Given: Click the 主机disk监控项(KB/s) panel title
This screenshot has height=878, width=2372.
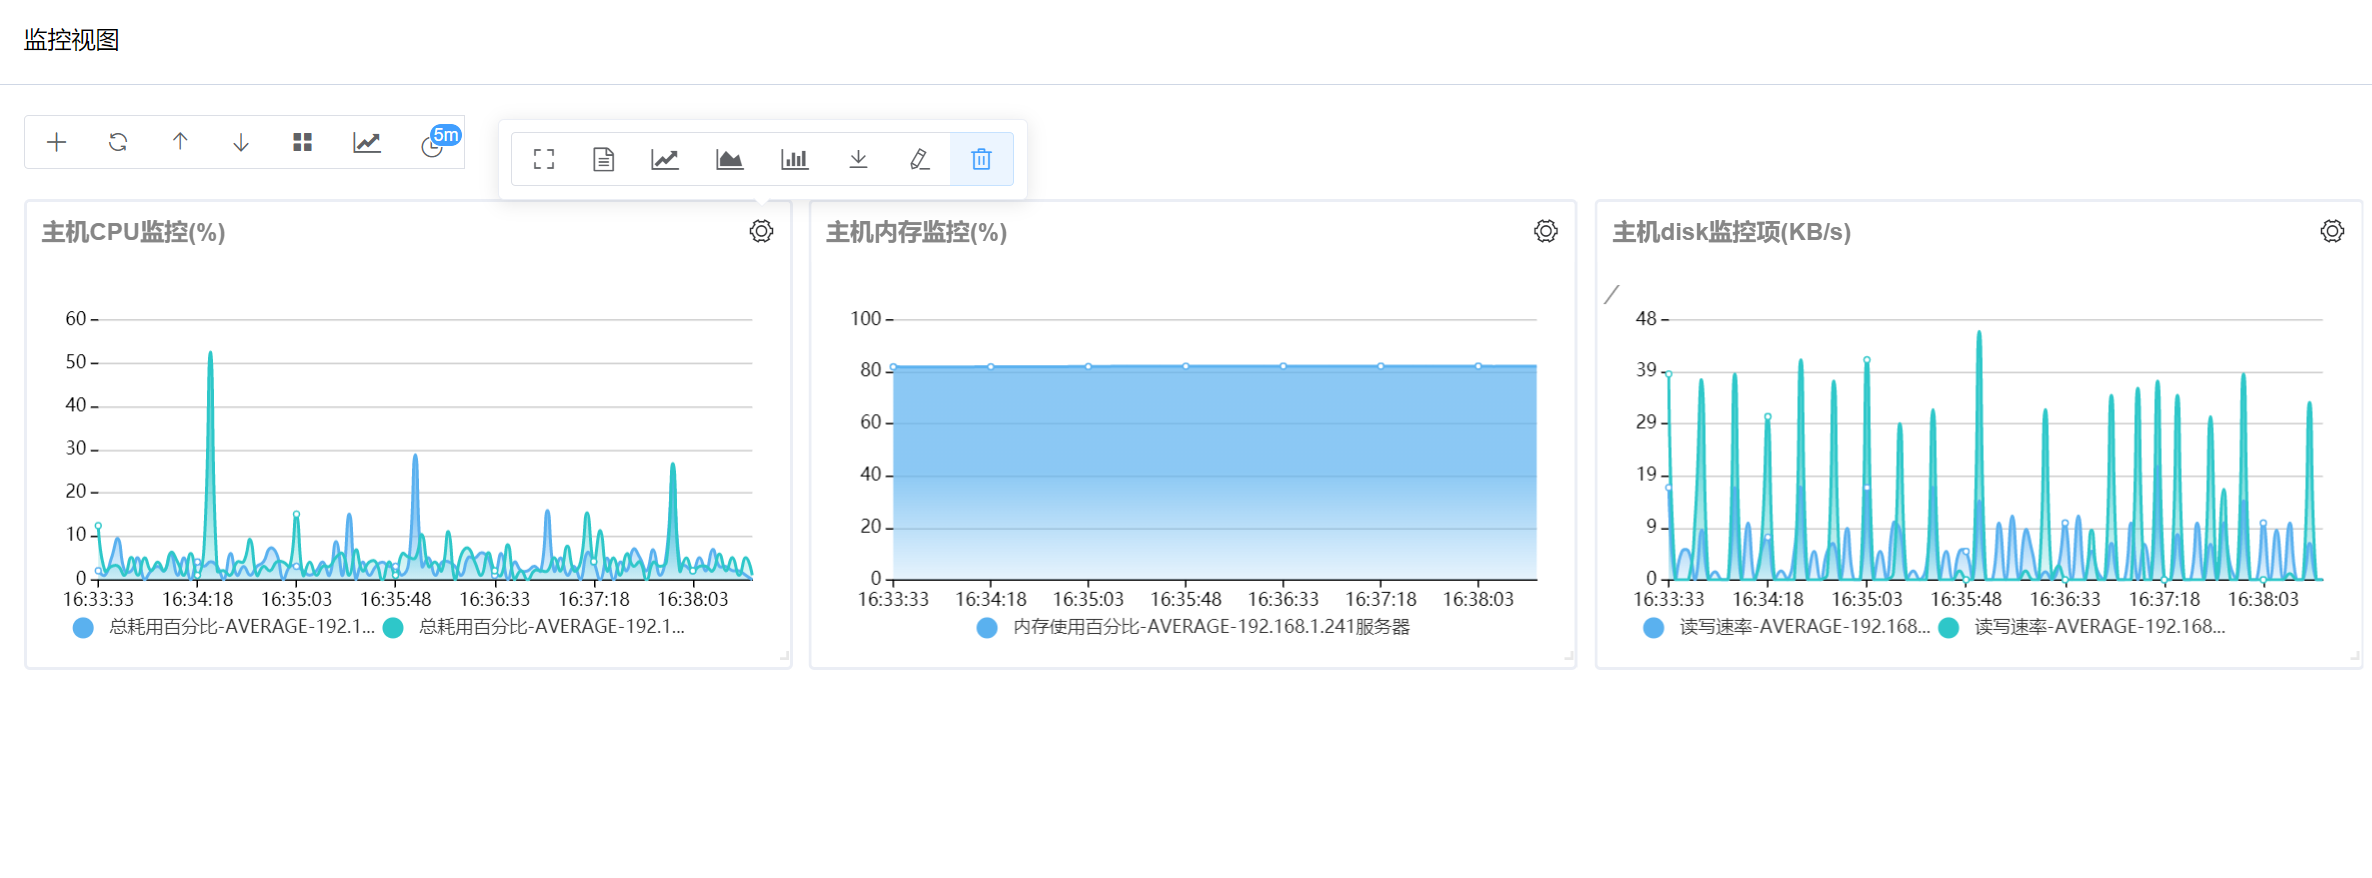Looking at the screenshot, I should (x=1731, y=232).
